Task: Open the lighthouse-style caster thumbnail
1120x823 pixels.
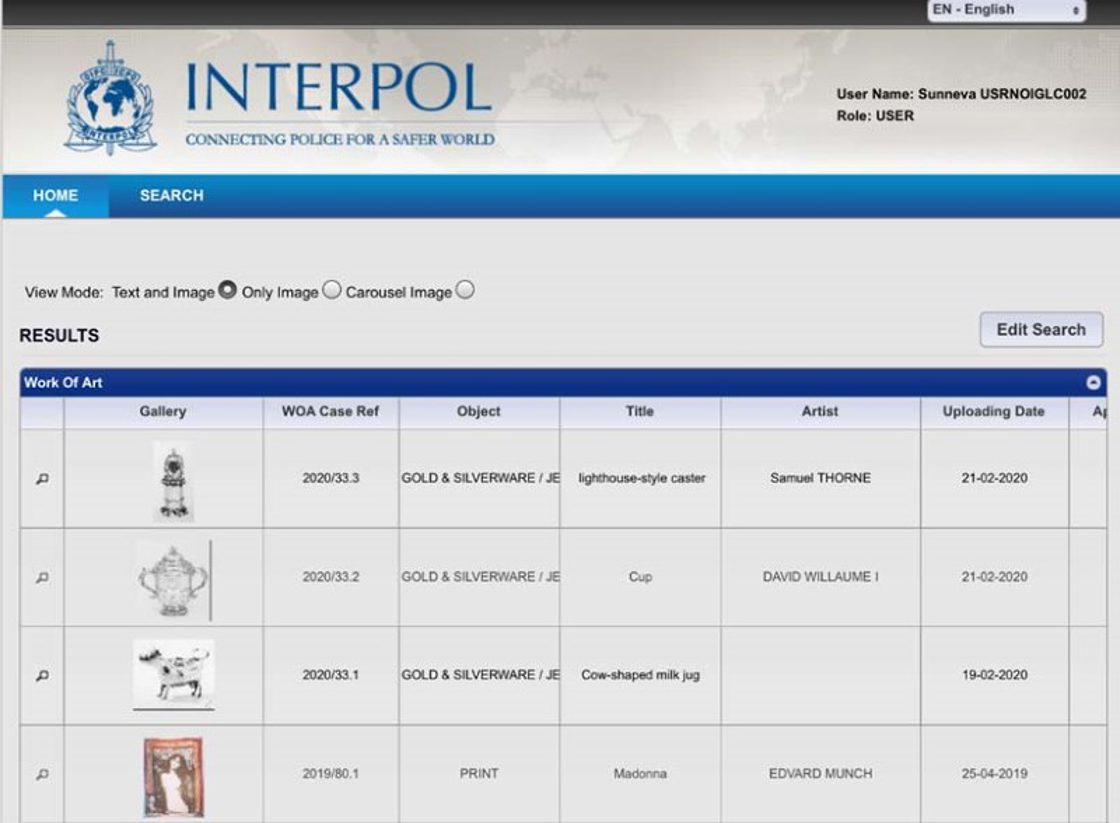Action: pyautogui.click(x=173, y=481)
